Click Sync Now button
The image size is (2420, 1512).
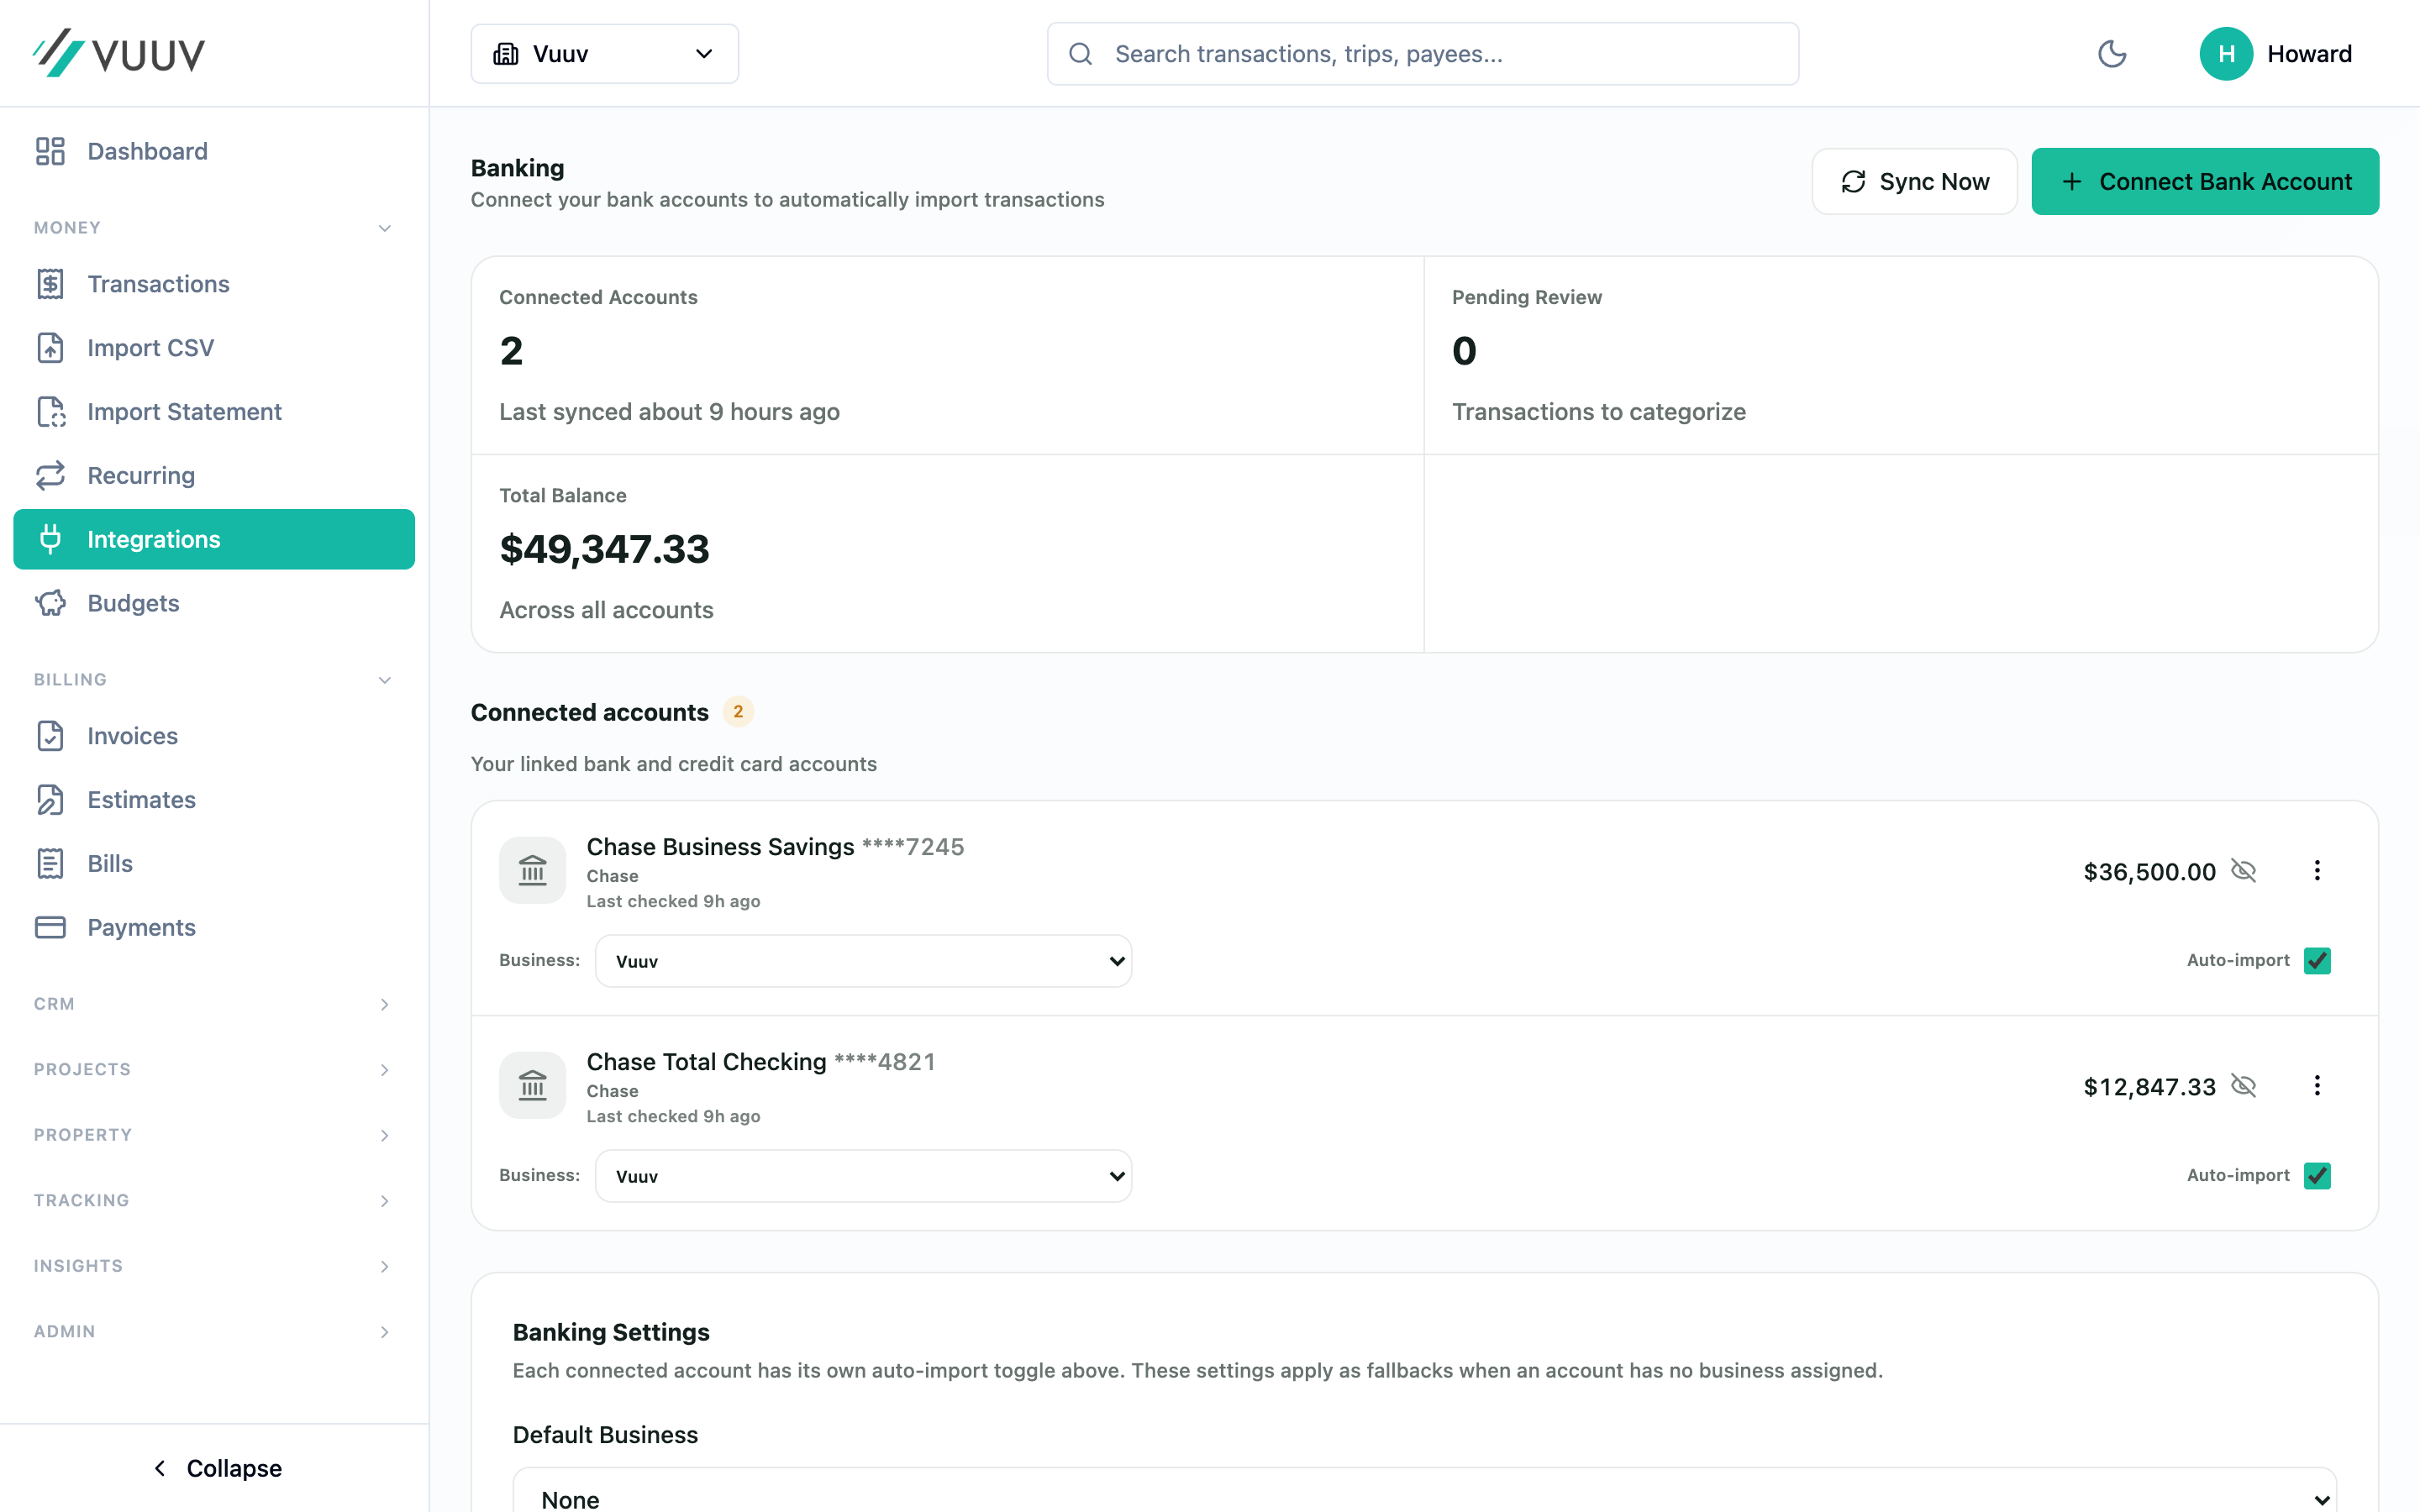tap(1914, 181)
